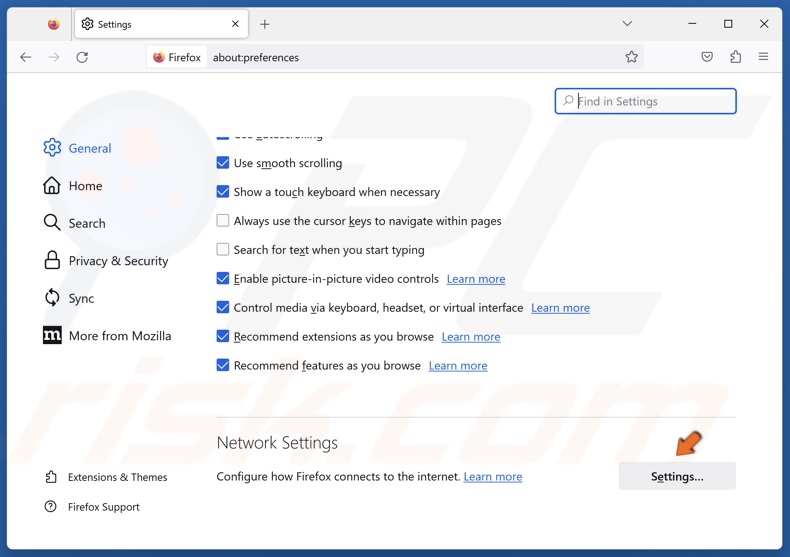This screenshot has width=790, height=557.
Task: Open Extensions & Themes link
Action: click(117, 477)
